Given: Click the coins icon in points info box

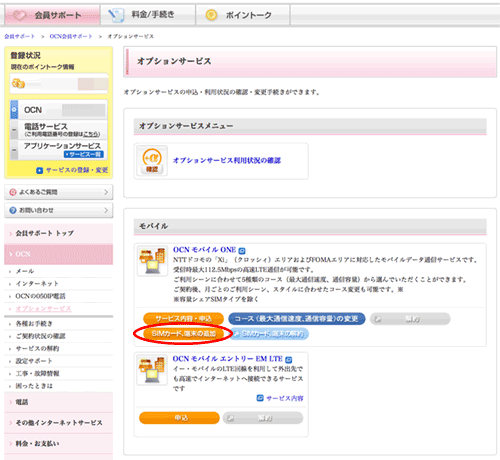Looking at the screenshot, I should pyautogui.click(x=18, y=83).
